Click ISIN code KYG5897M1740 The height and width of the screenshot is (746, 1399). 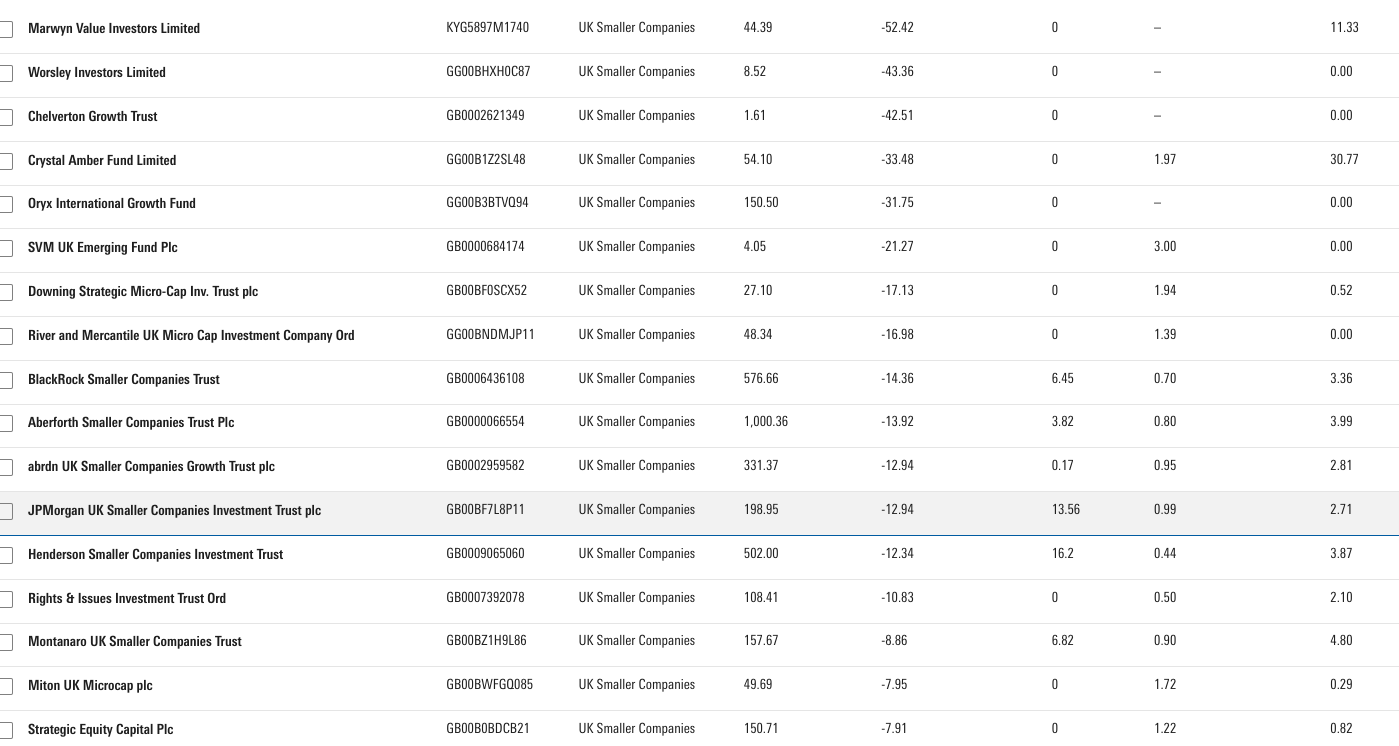(x=488, y=27)
